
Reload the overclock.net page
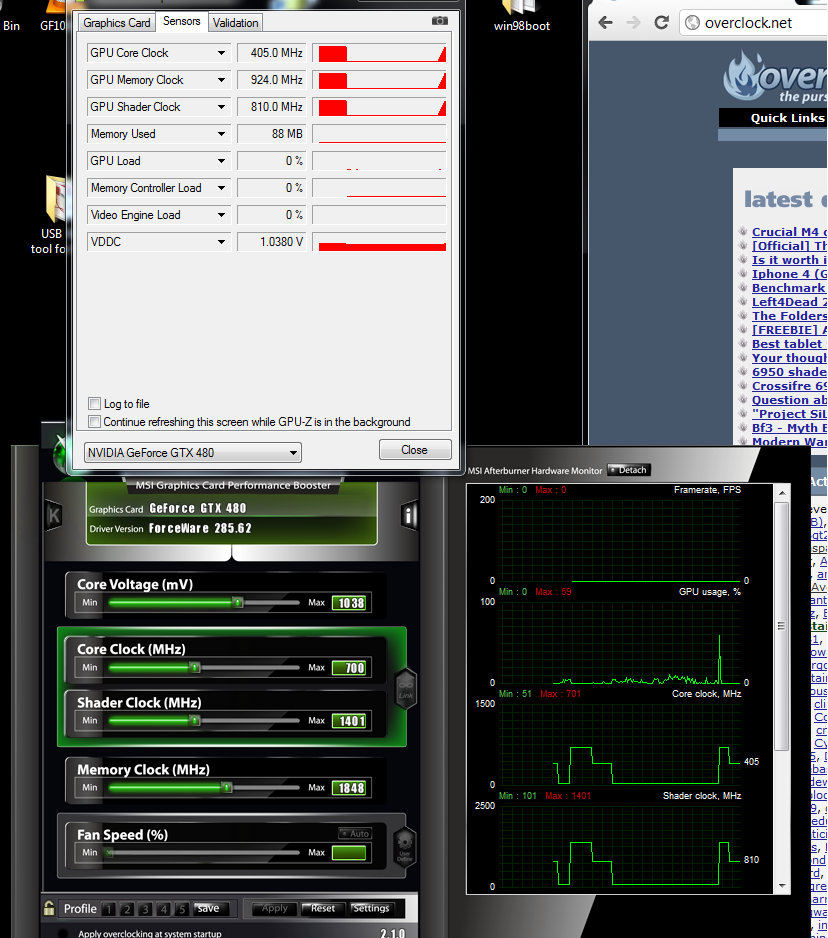click(661, 23)
